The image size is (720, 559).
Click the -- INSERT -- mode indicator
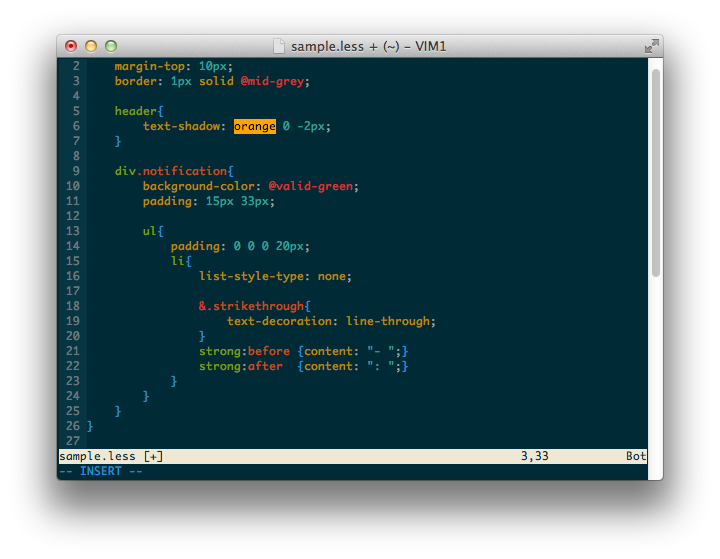pos(100,471)
